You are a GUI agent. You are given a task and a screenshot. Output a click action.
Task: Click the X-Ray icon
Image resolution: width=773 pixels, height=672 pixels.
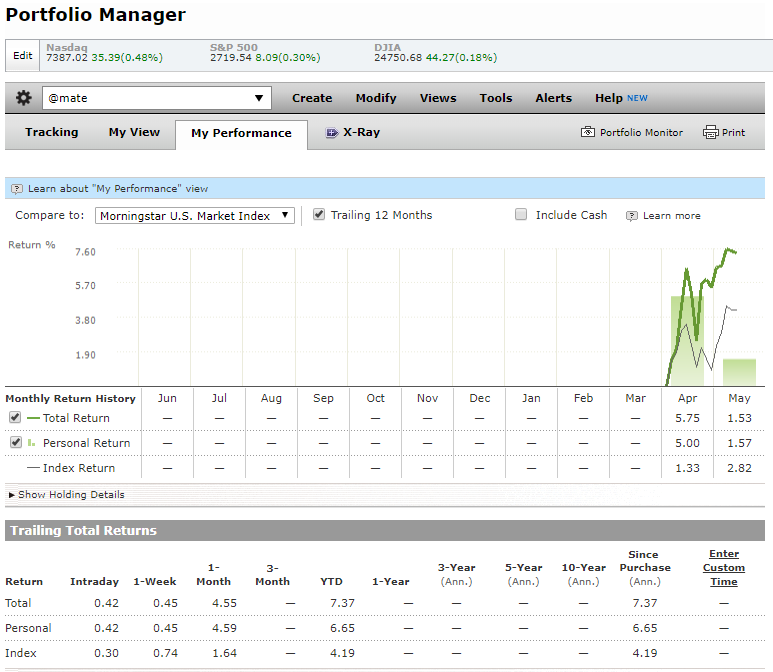(x=332, y=133)
